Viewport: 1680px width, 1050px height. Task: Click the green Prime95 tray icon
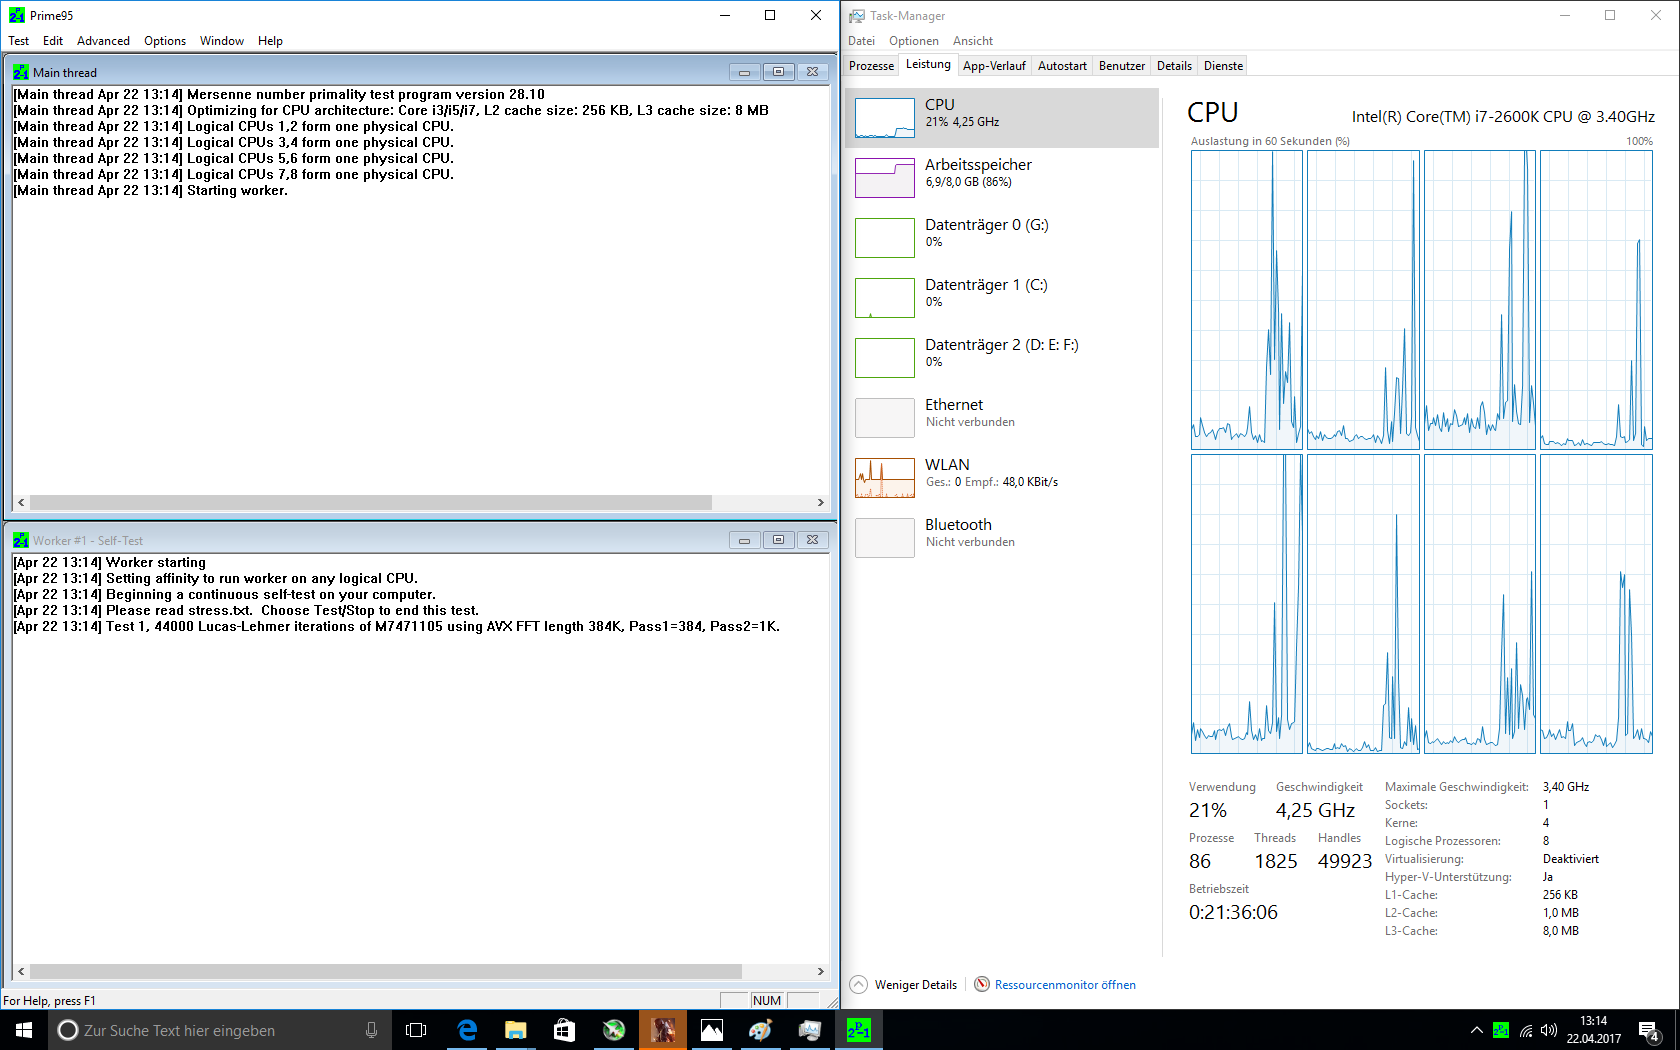click(1501, 1030)
